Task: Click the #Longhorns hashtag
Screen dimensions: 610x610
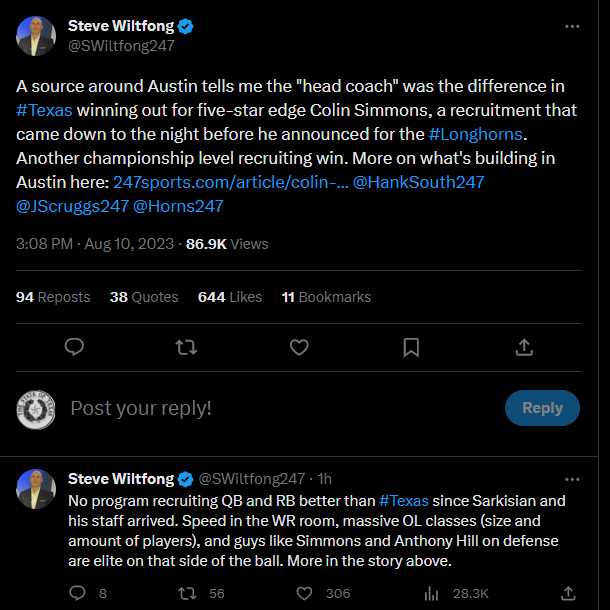Action: 475,133
